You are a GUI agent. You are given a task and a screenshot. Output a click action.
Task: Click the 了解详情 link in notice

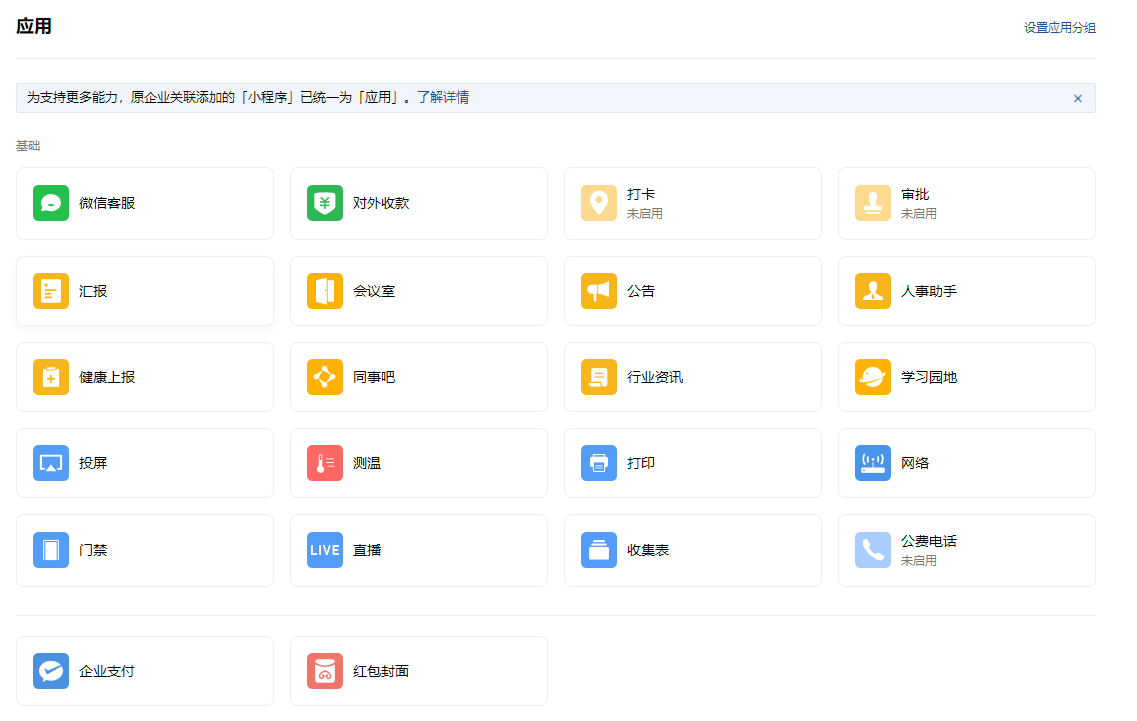pos(443,97)
